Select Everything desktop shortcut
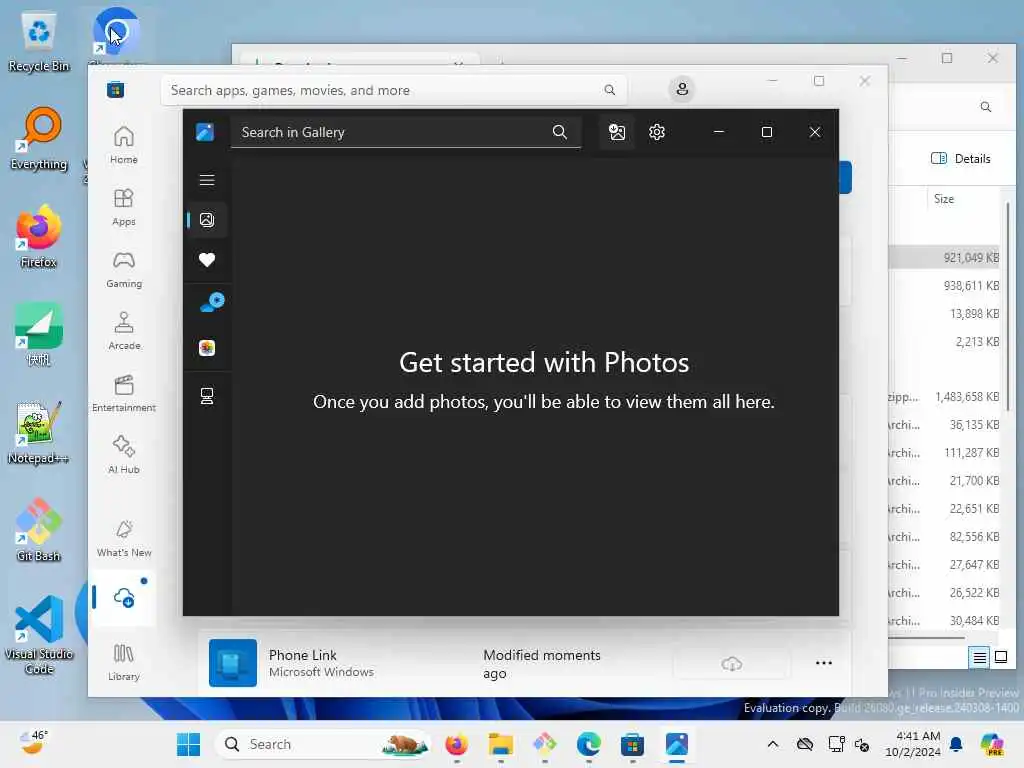The height and width of the screenshot is (768, 1024). click(x=39, y=138)
